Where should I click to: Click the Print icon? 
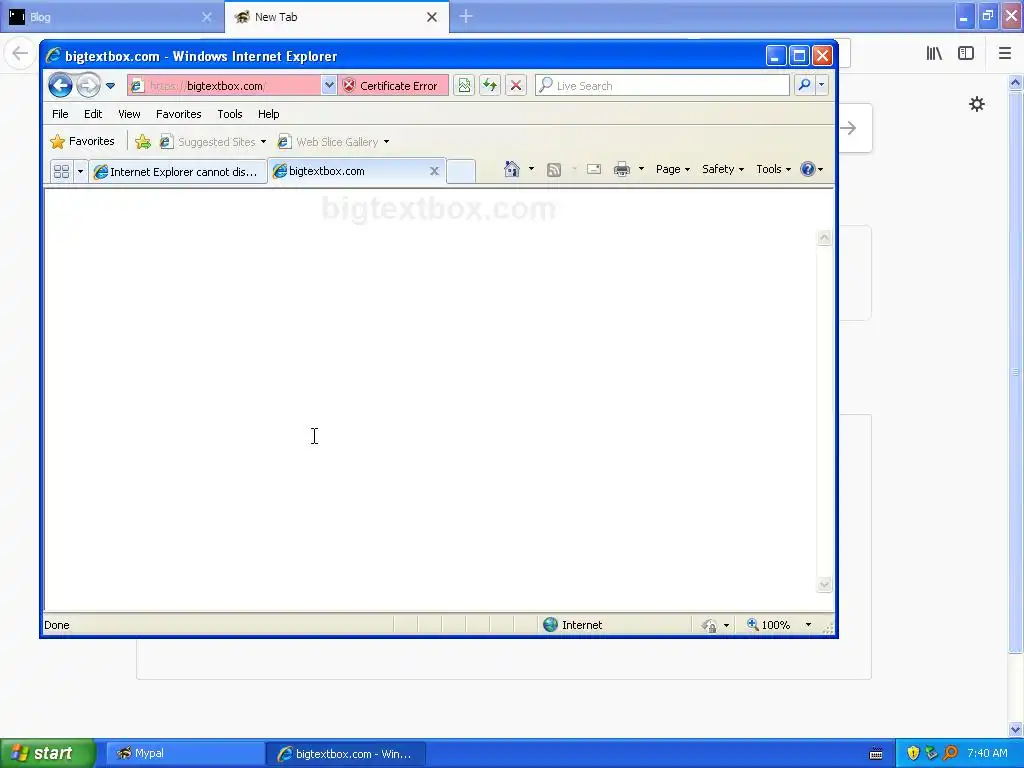coord(622,169)
